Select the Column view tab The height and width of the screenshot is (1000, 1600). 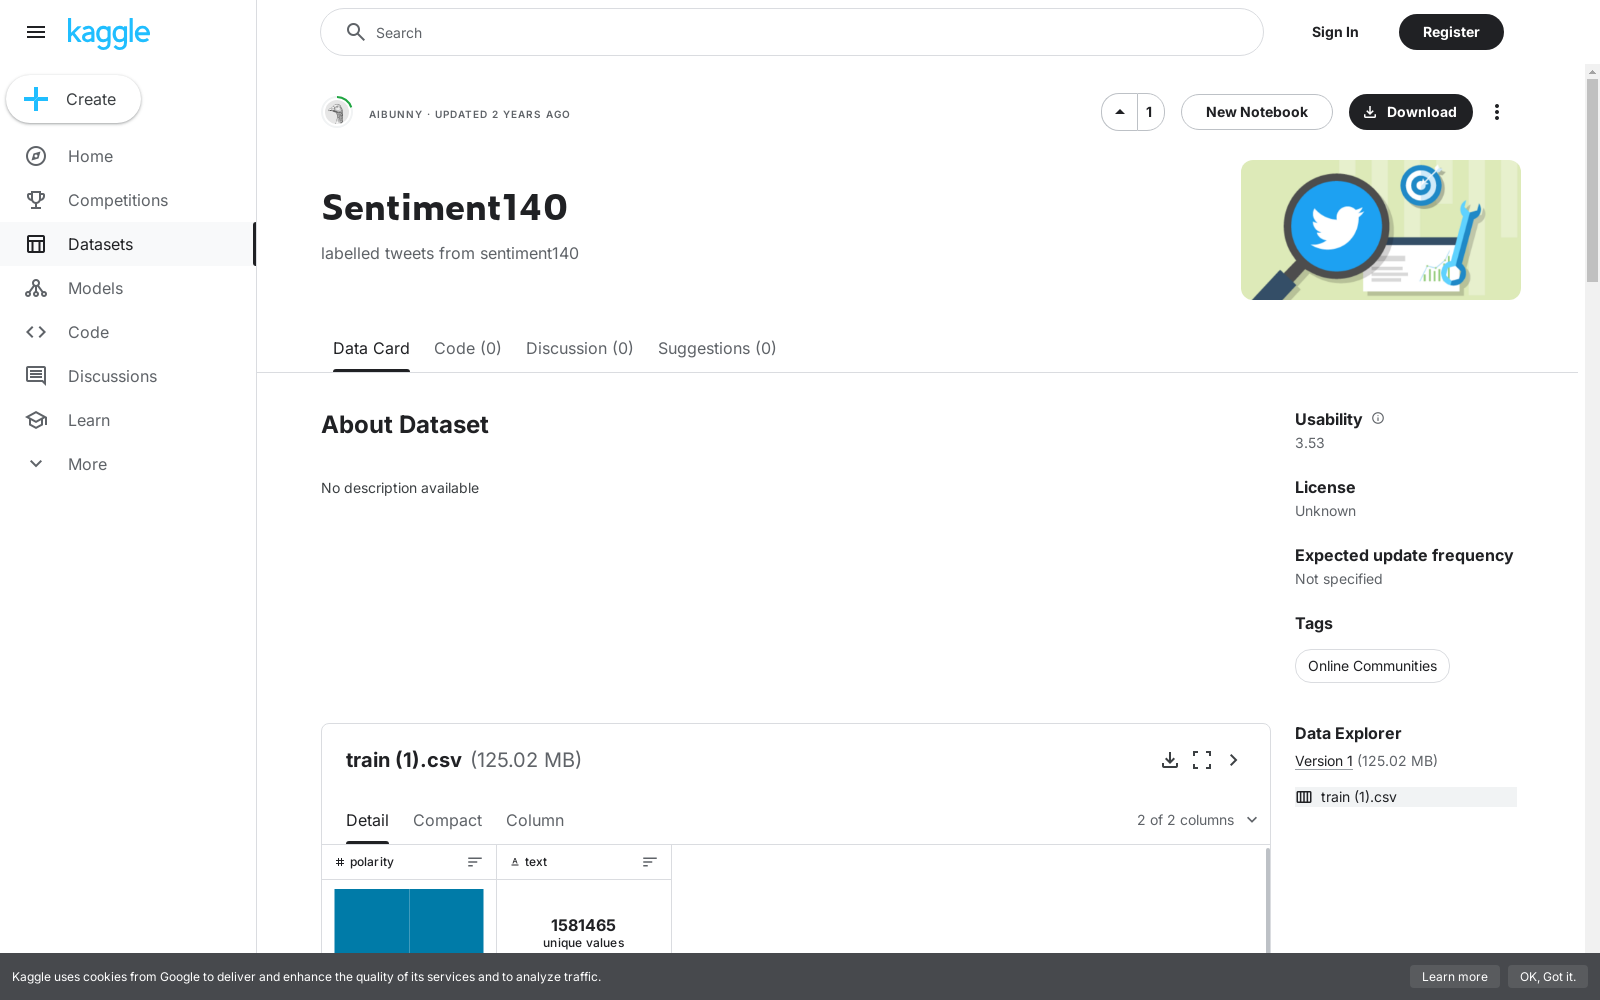535,820
